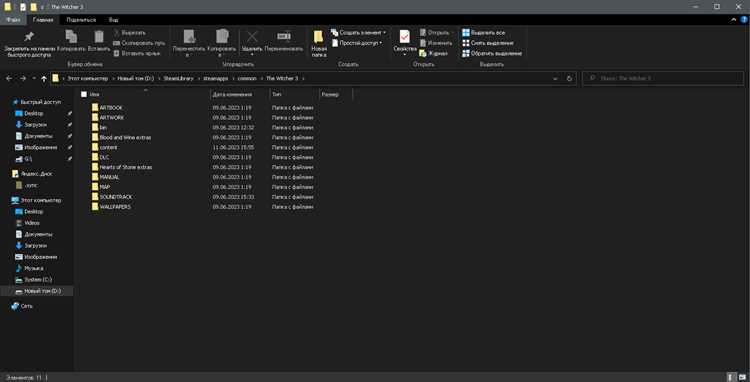
Task: Refresh the current folder view
Action: pyautogui.click(x=569, y=78)
